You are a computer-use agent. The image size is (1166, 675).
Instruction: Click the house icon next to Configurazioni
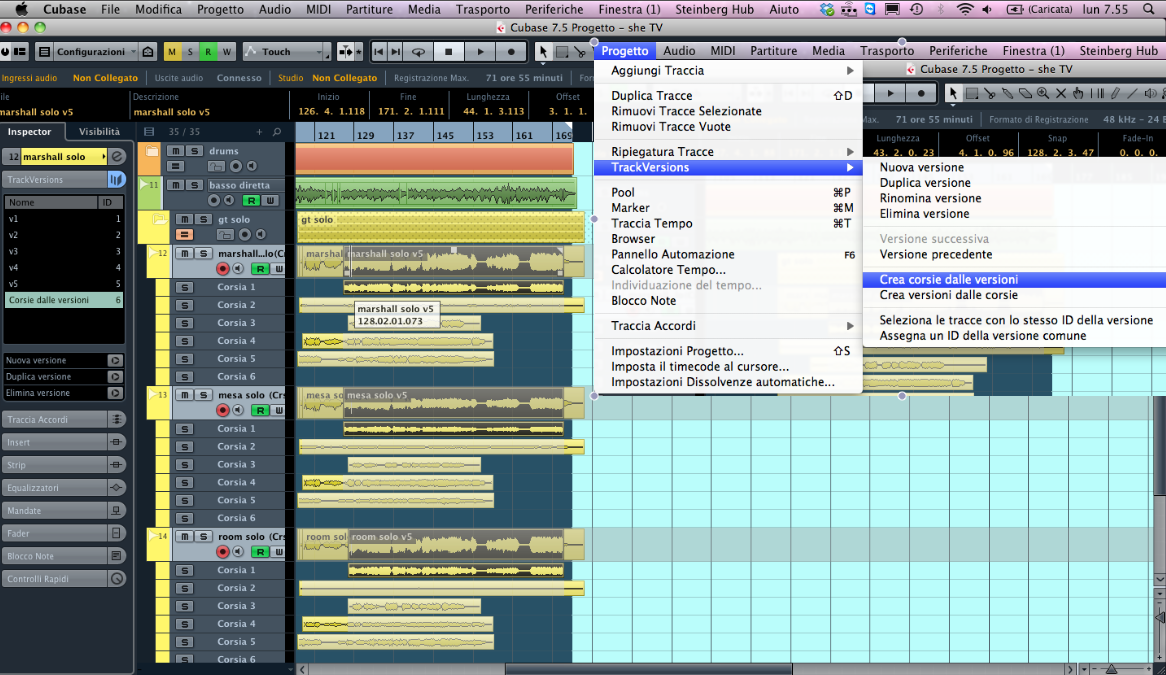148,51
